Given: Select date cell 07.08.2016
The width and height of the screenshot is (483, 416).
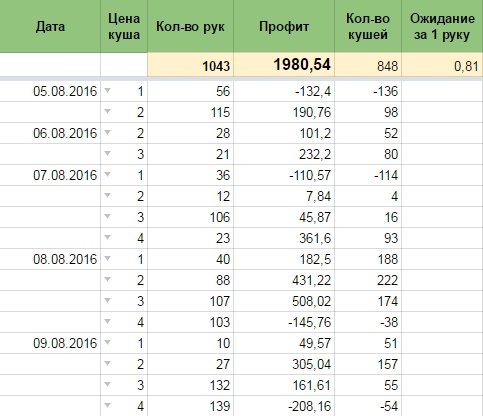Looking at the screenshot, I should click(50, 175).
